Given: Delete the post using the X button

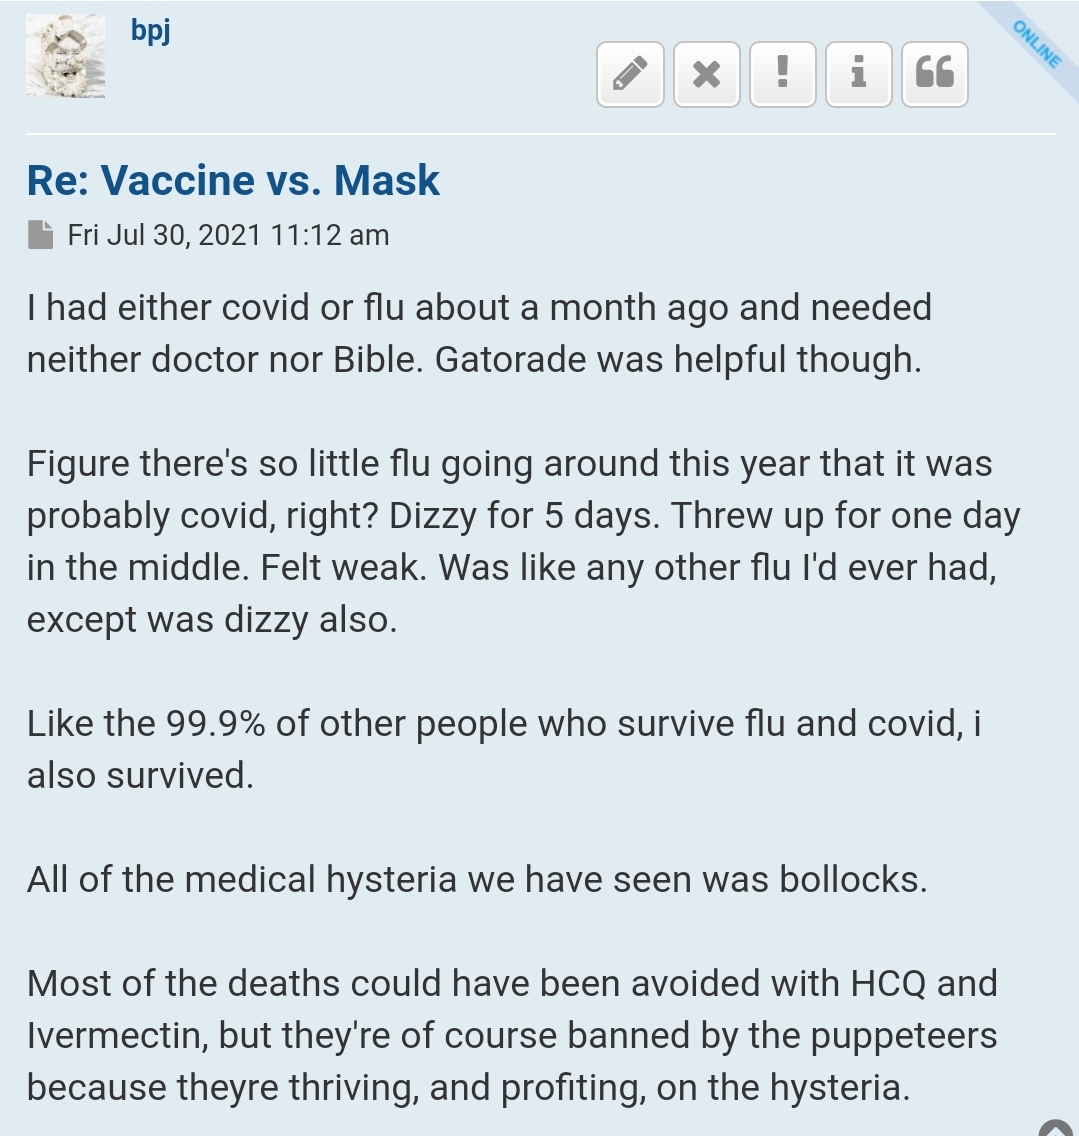Looking at the screenshot, I should 707,75.
